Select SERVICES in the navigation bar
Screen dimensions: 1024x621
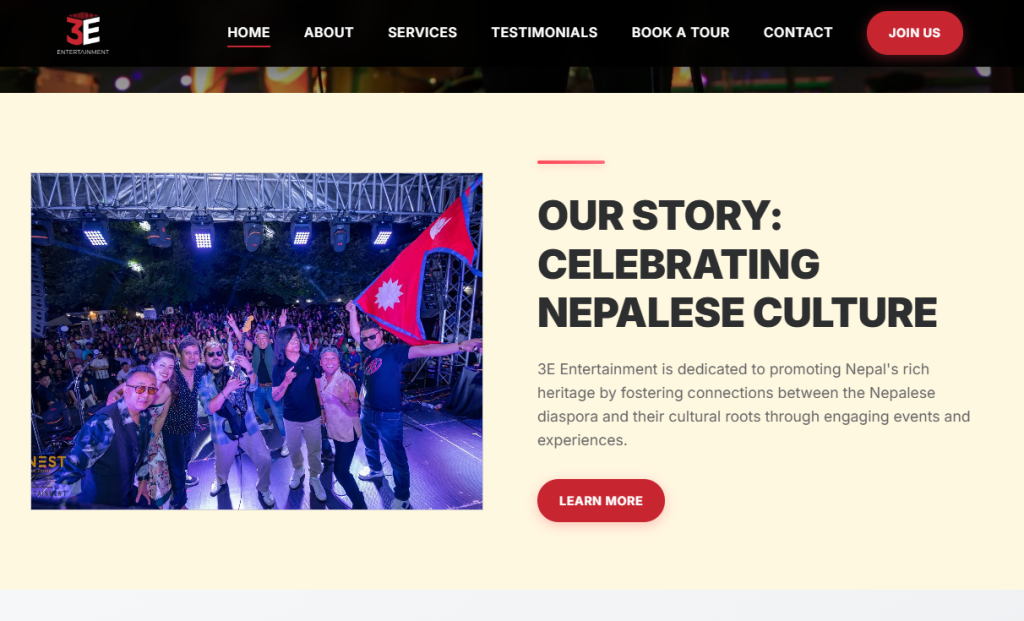[422, 32]
